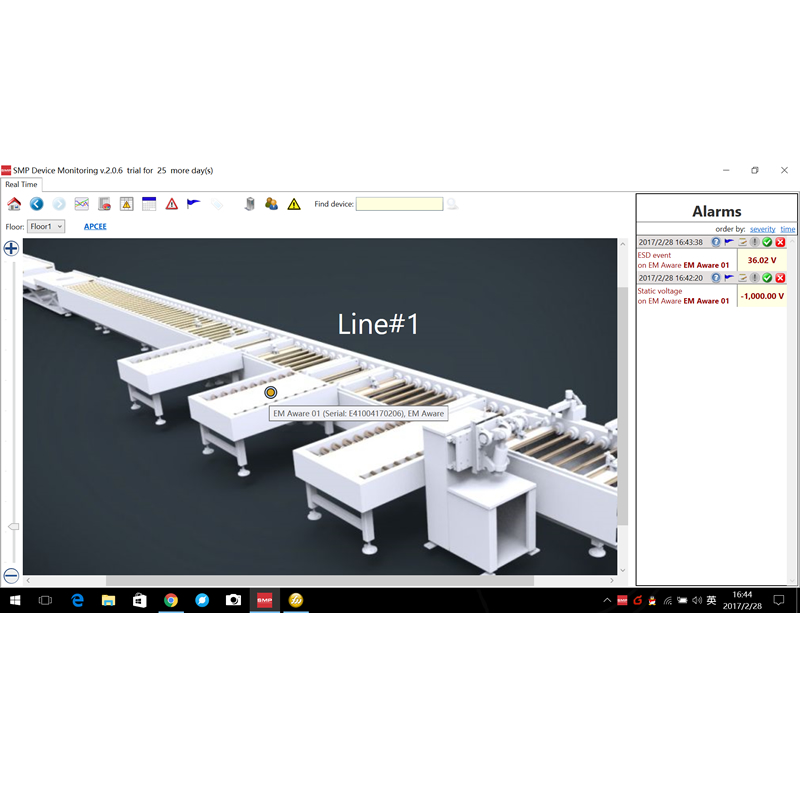This screenshot has height=800, width=800.
Task: Click the blue flag toolbar icon
Action: (193, 204)
